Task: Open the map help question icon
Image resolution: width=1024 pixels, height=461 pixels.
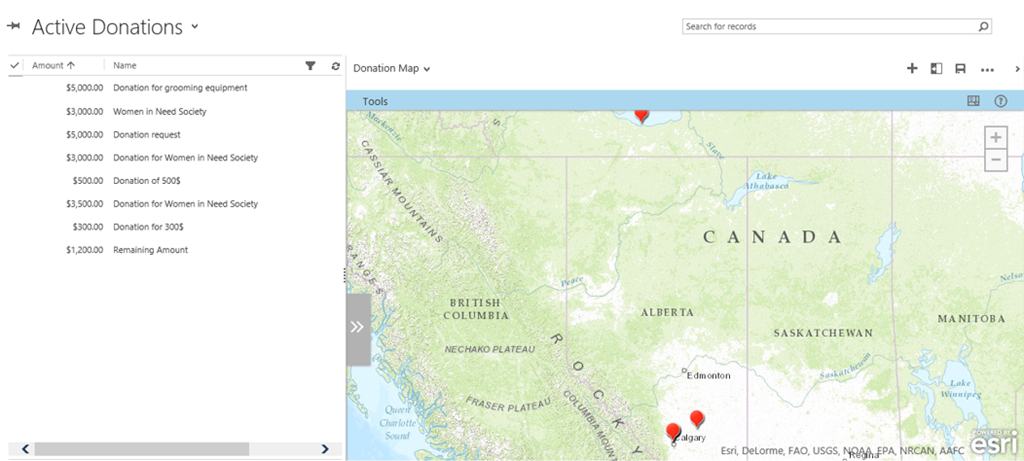Action: tap(1000, 101)
